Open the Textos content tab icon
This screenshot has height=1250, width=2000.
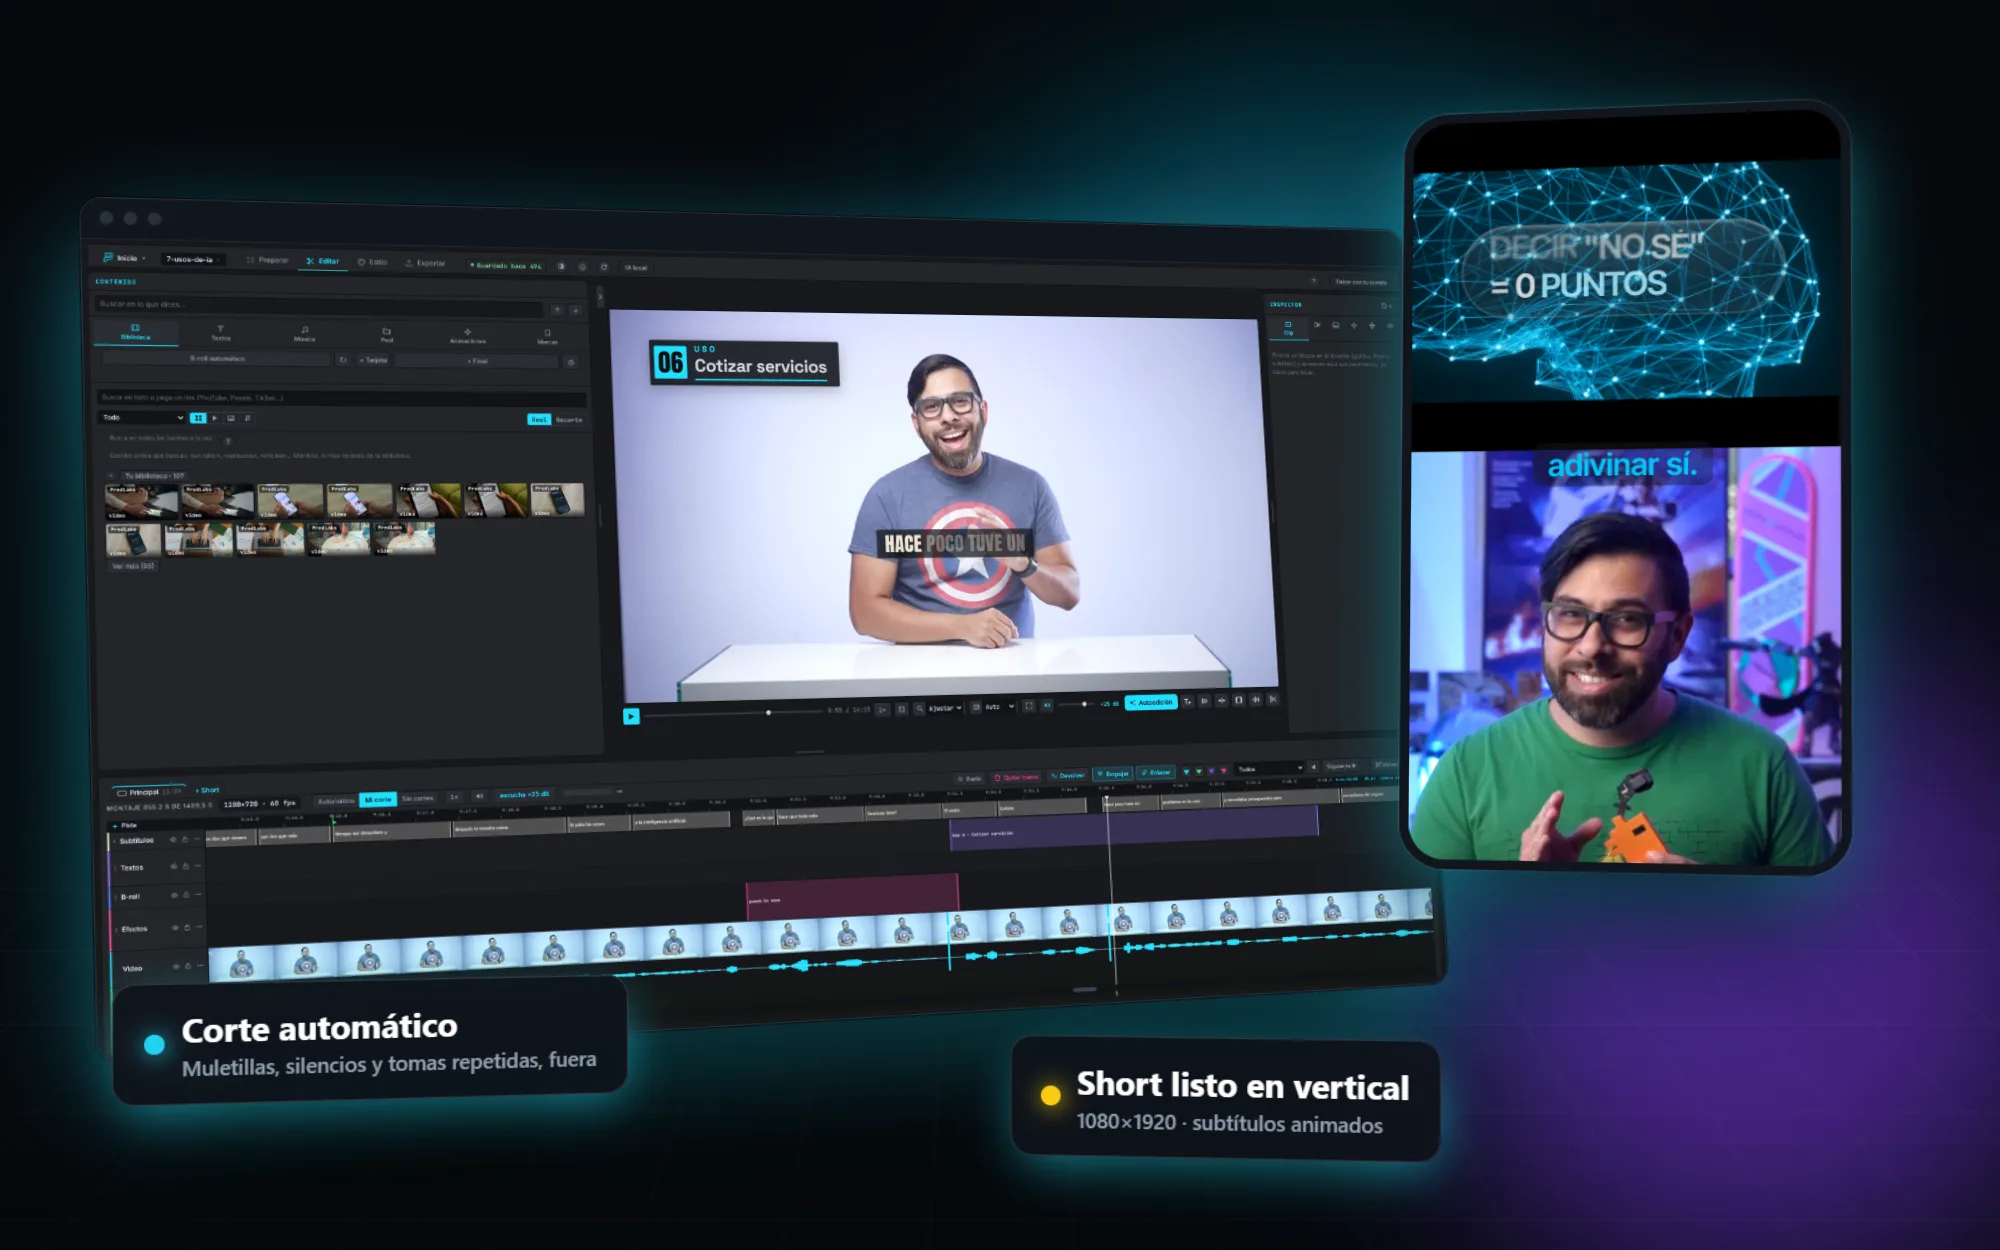pyautogui.click(x=221, y=328)
